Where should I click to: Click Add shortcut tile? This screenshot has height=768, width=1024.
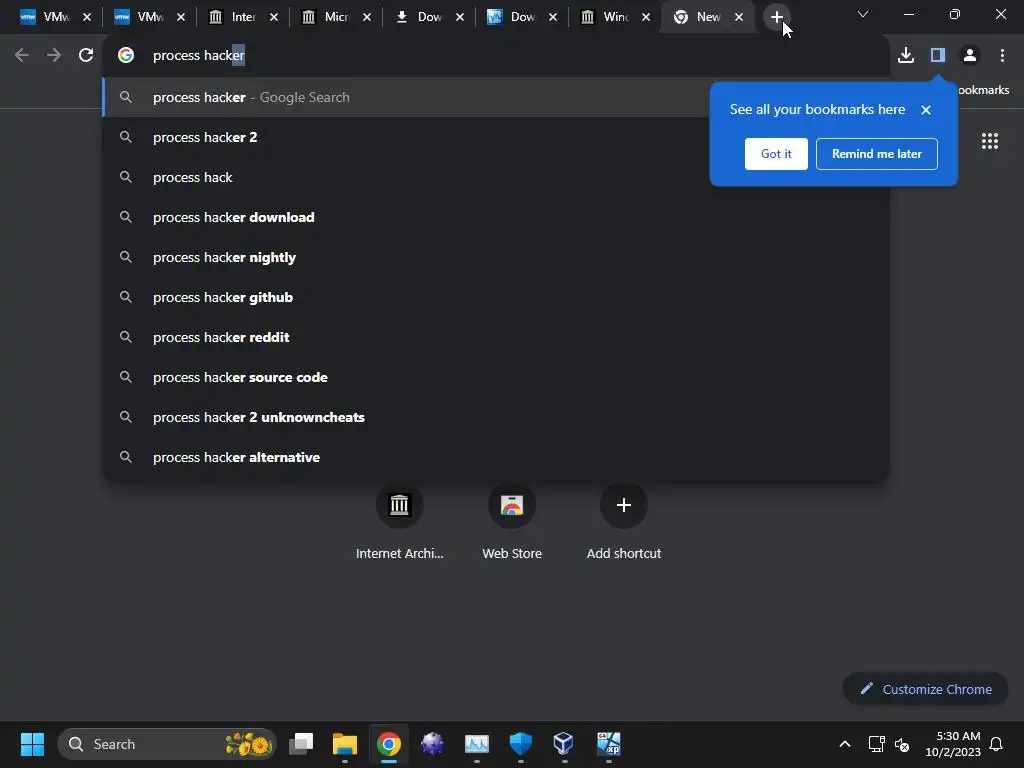pyautogui.click(x=624, y=523)
